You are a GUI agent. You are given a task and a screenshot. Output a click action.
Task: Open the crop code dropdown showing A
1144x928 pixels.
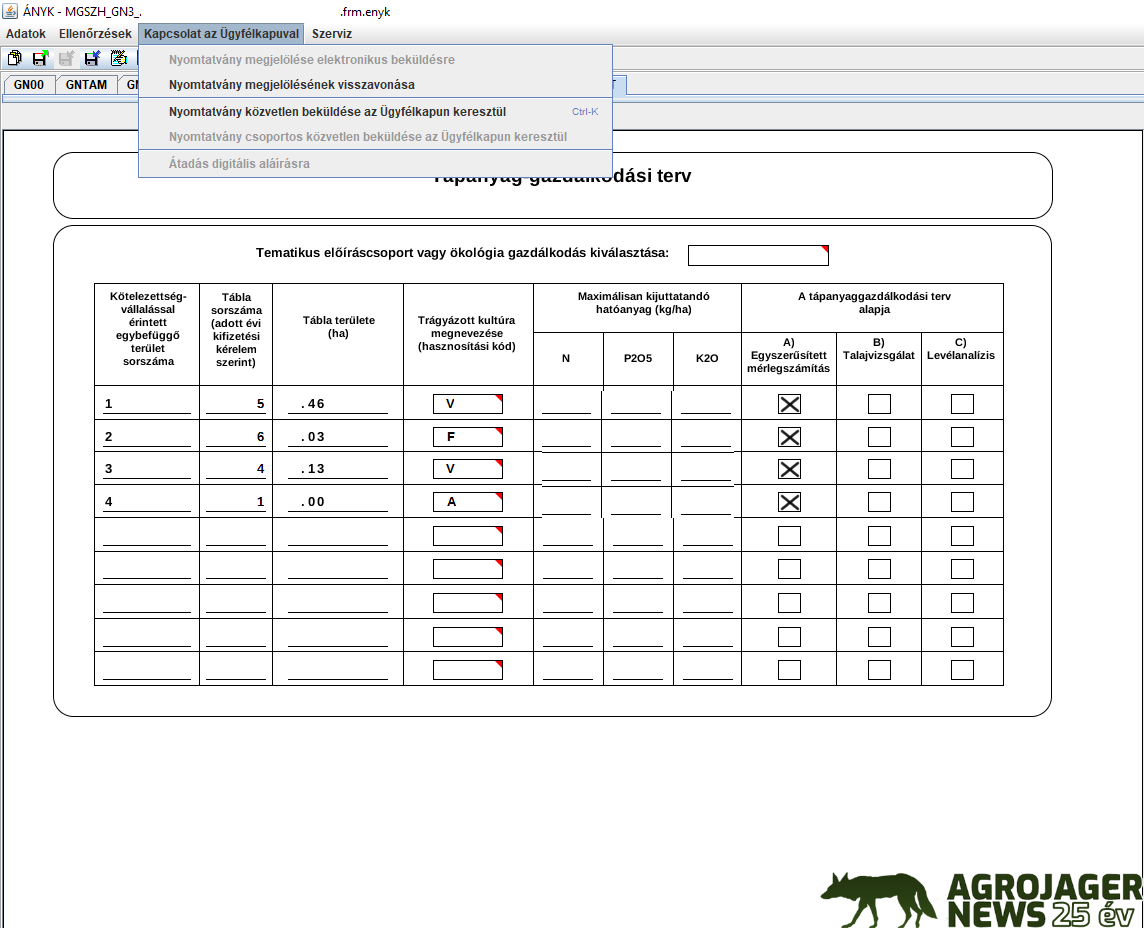coord(467,502)
